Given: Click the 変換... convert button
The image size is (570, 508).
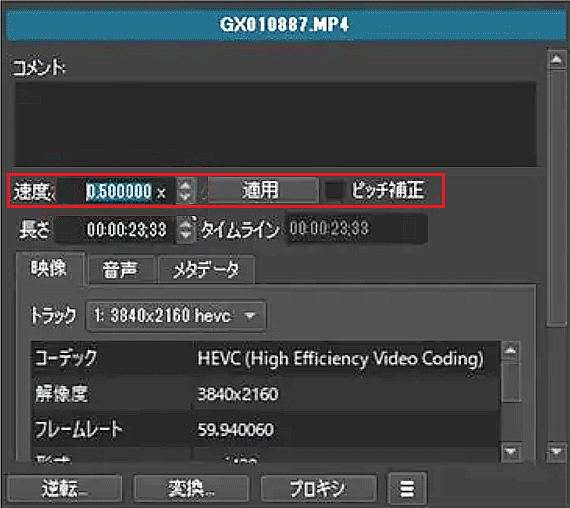Looking at the screenshot, I should [x=191, y=488].
